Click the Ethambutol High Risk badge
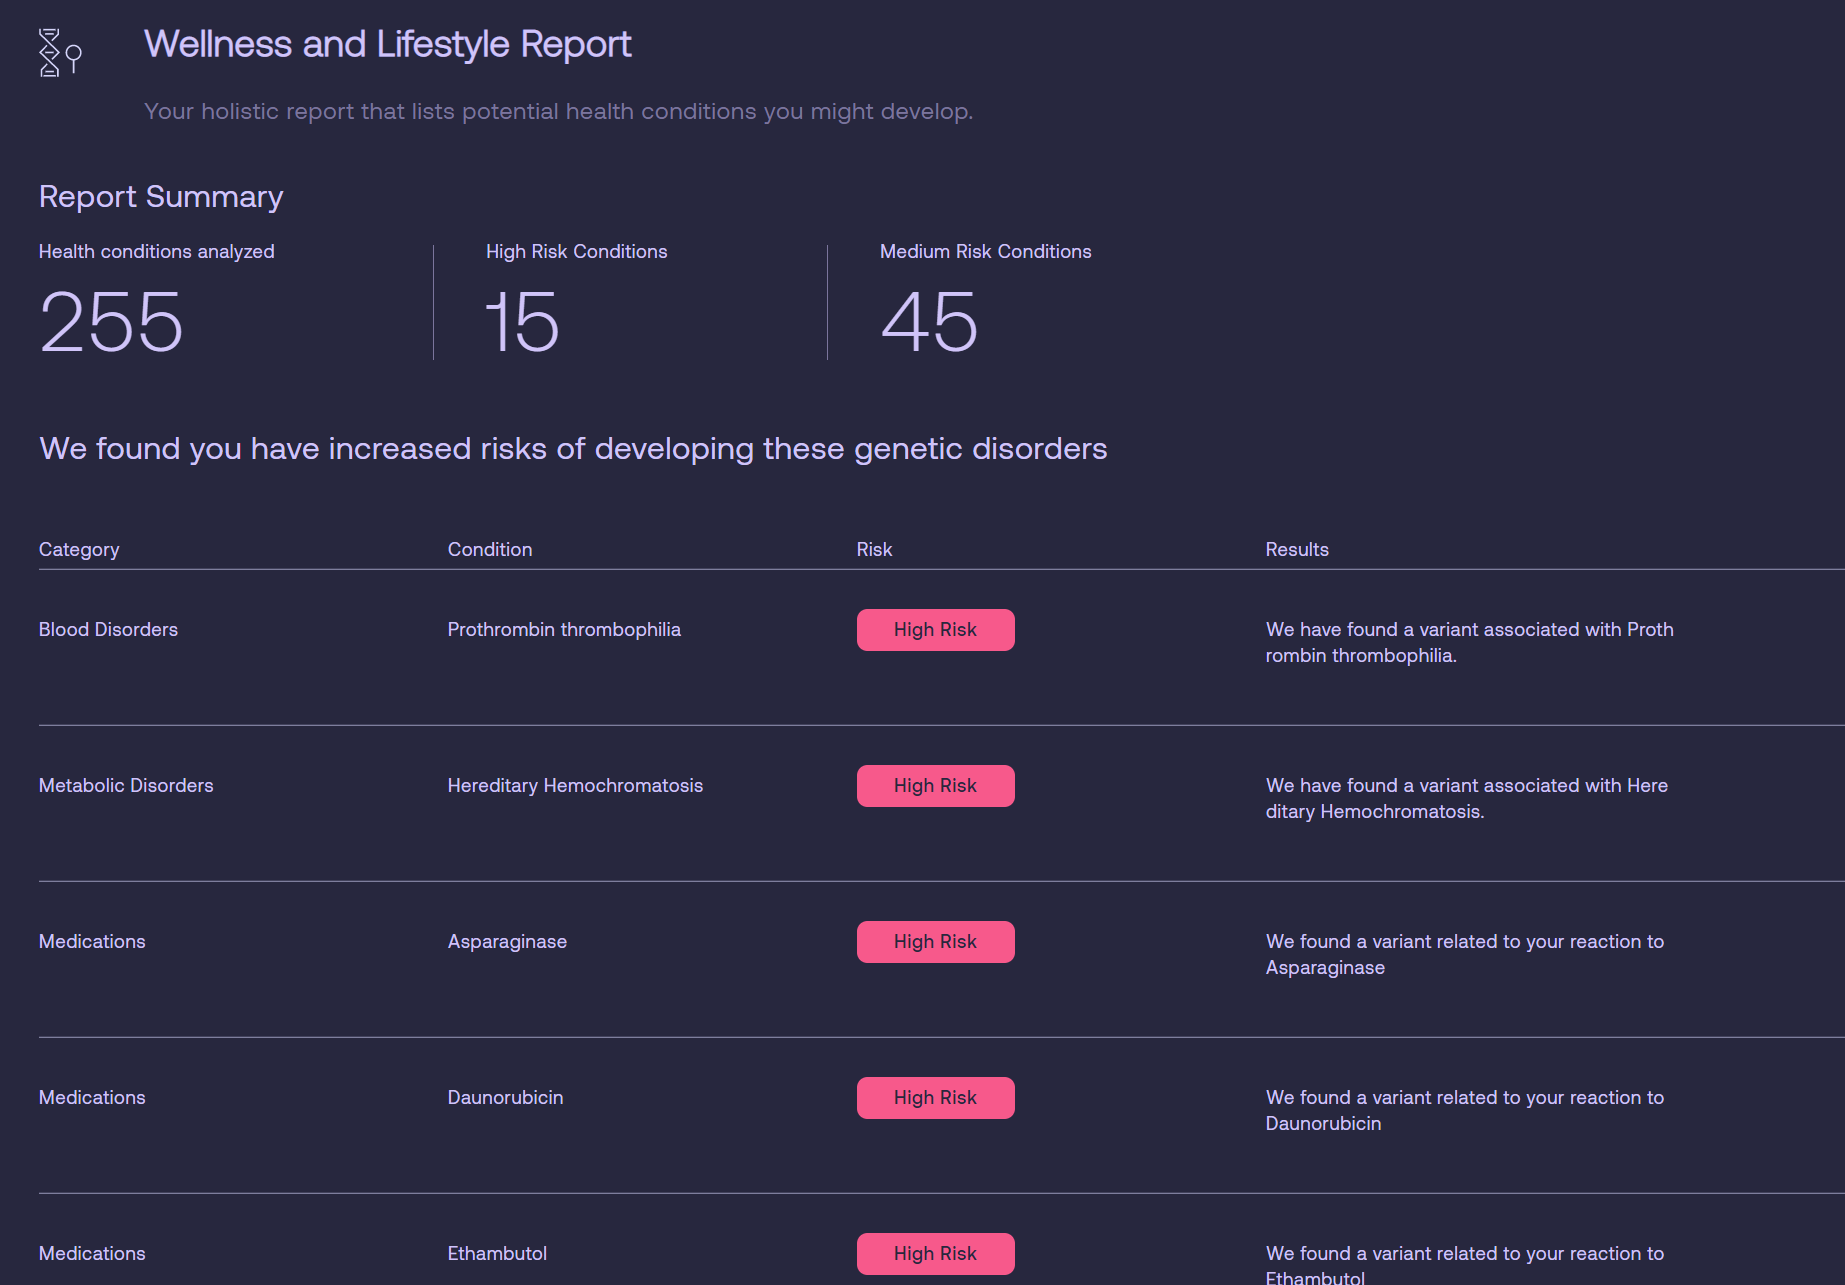Viewport: 1845px width, 1285px height. point(935,1254)
